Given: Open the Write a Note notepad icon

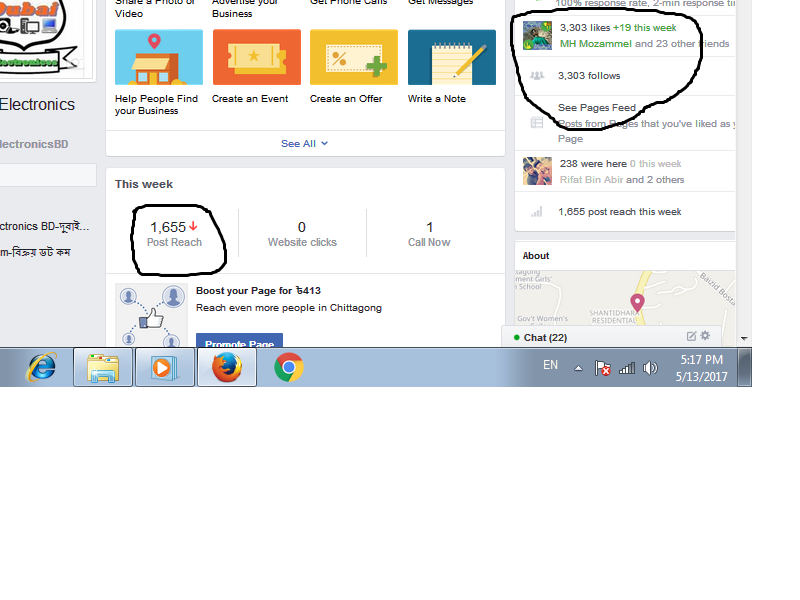Looking at the screenshot, I should (452, 57).
